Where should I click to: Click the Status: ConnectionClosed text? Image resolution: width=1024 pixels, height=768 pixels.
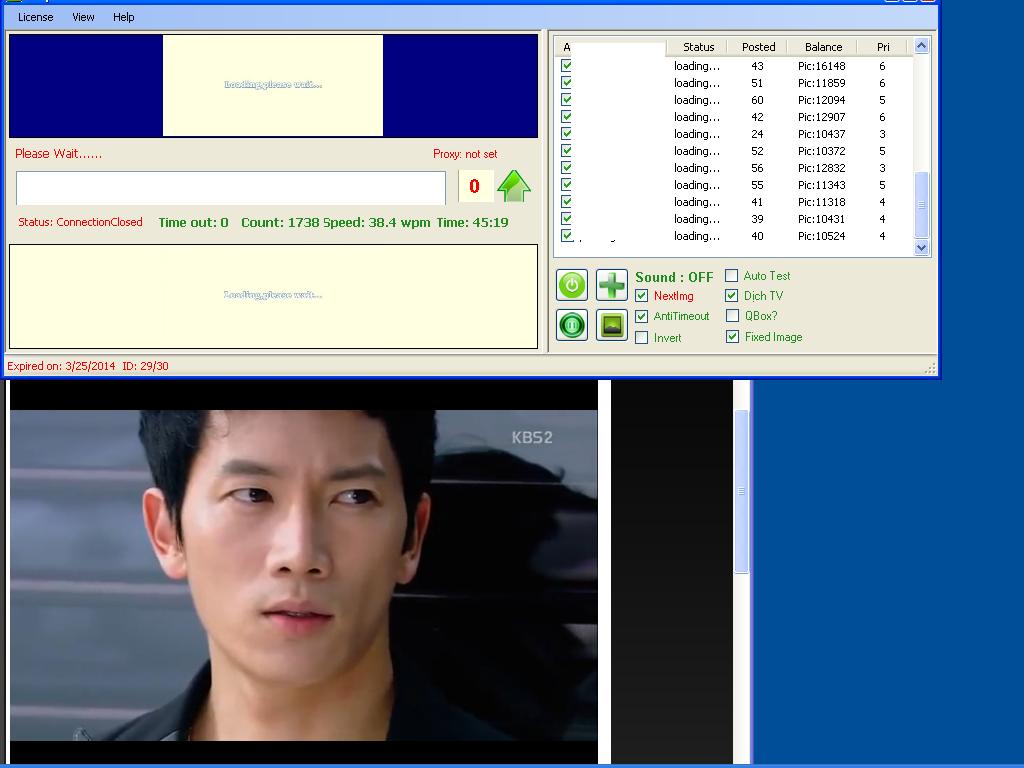pos(80,222)
